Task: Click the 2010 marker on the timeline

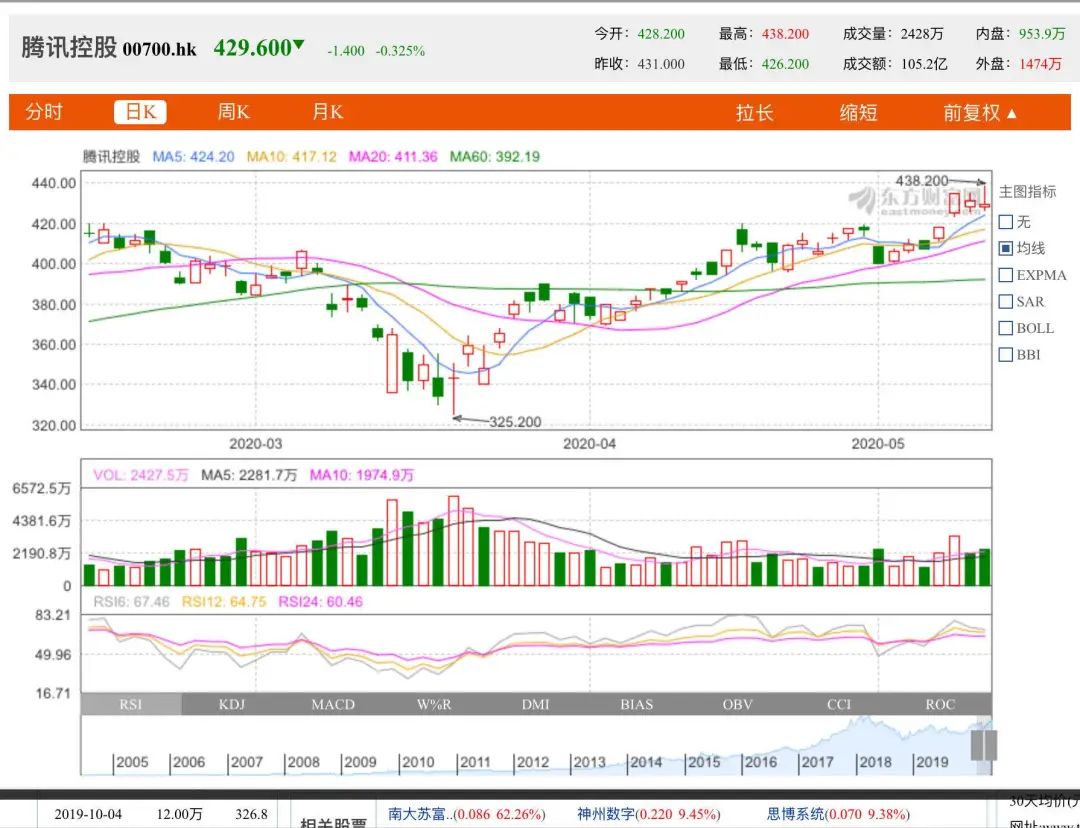Action: (x=417, y=762)
